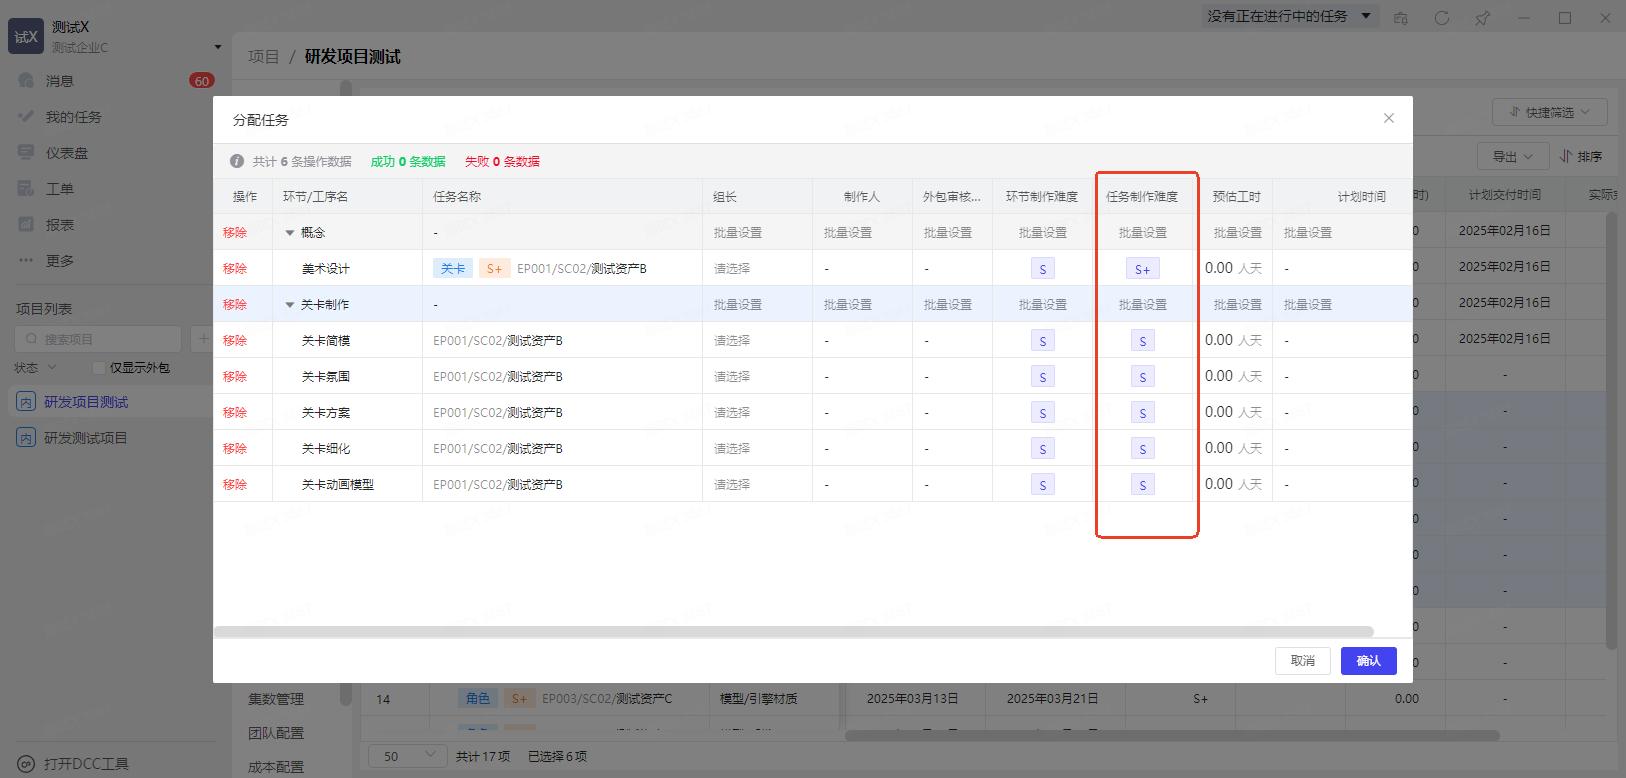
Task: Toggle the 仅显示外包 checkbox
Action: [x=98, y=368]
